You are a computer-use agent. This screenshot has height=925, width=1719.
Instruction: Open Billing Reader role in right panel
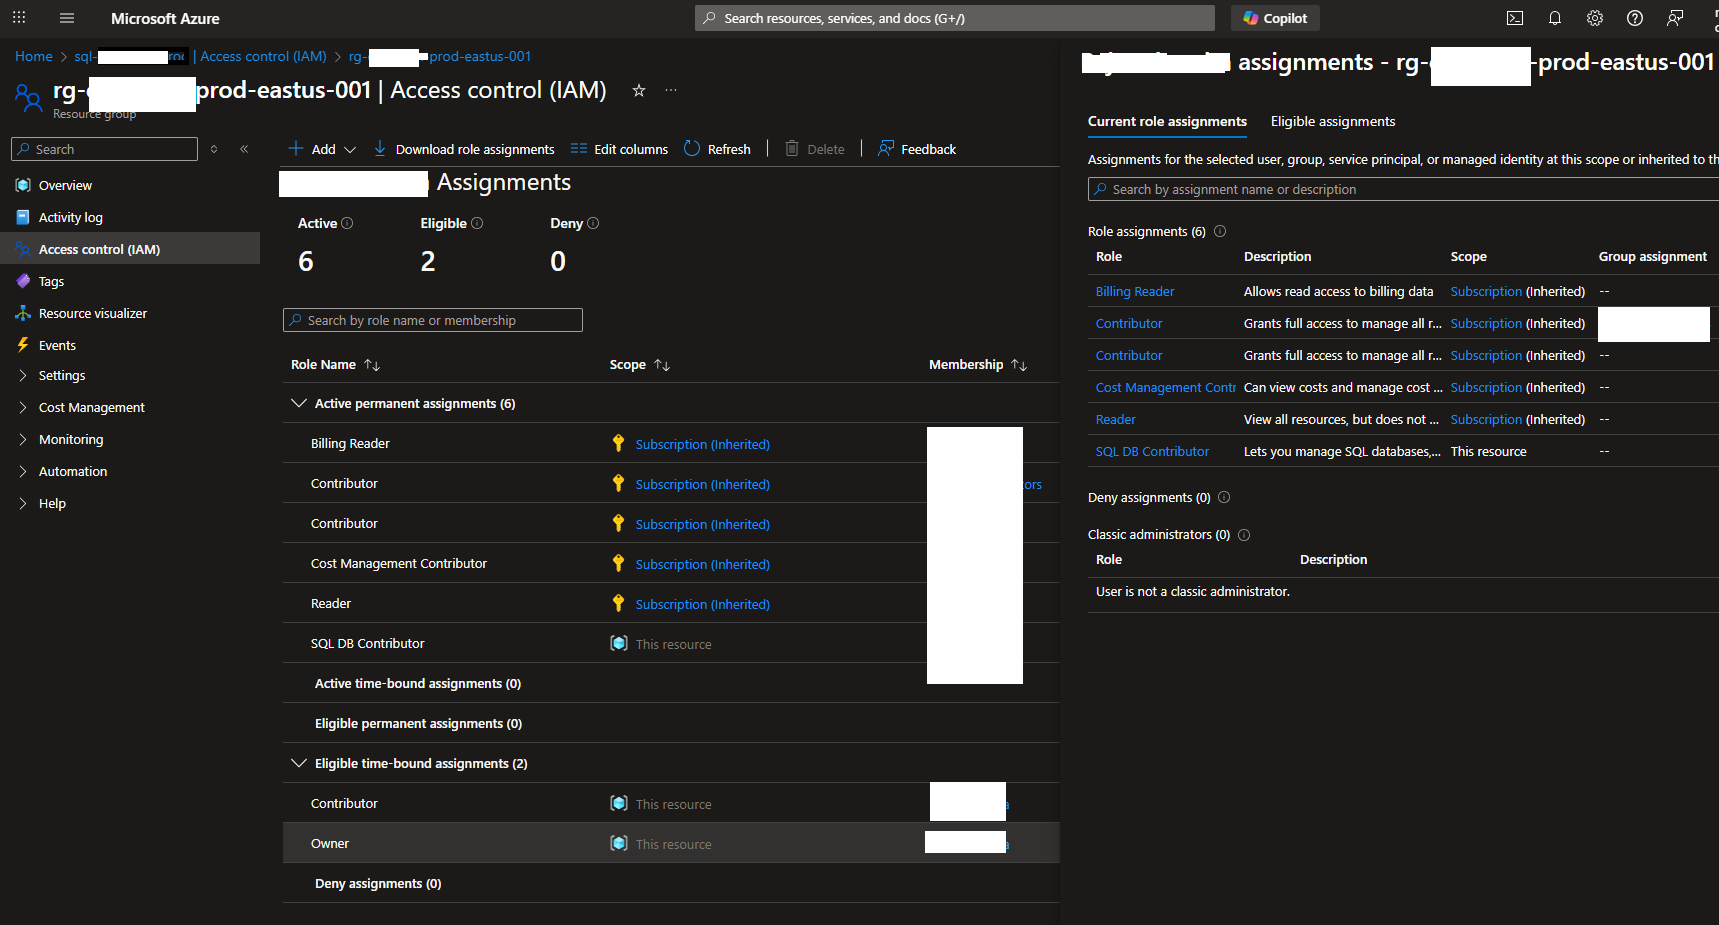point(1135,291)
